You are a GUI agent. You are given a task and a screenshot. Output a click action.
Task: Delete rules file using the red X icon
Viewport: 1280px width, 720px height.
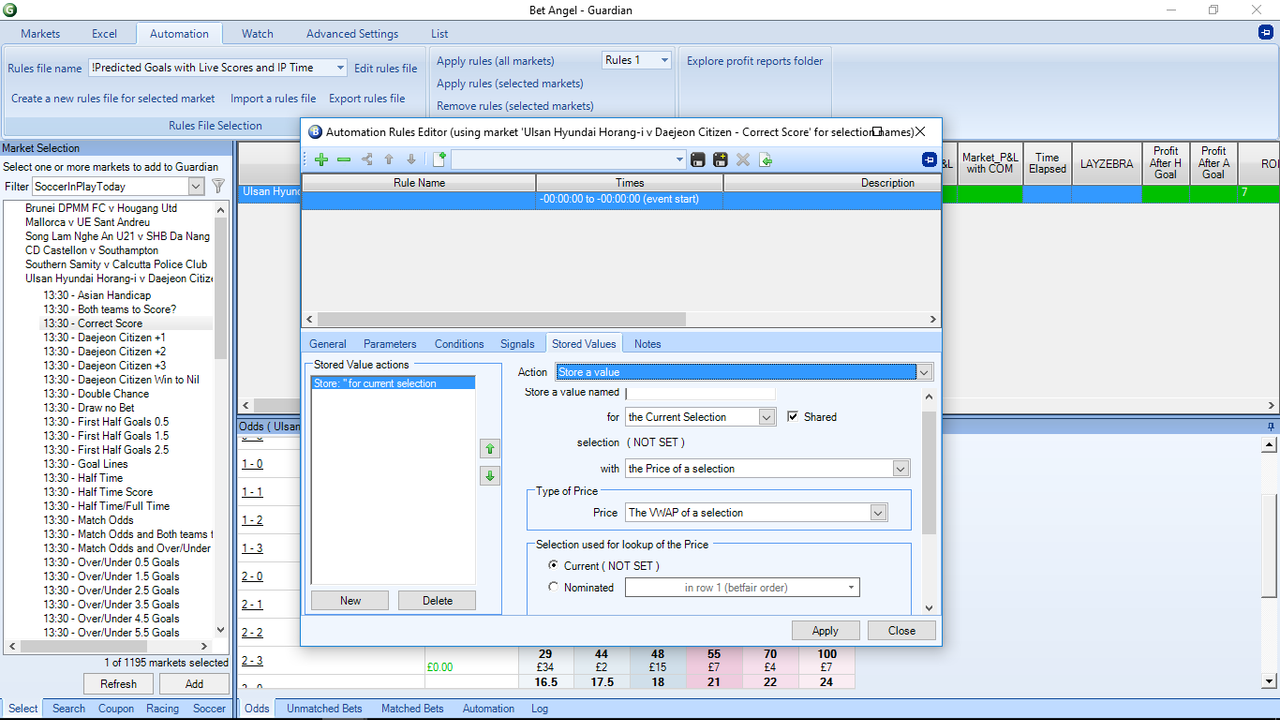click(x=743, y=159)
